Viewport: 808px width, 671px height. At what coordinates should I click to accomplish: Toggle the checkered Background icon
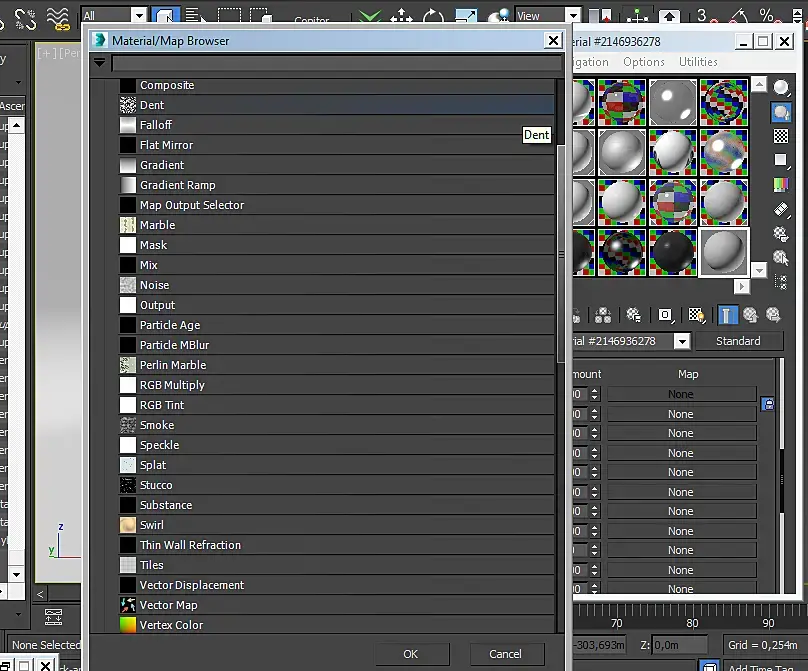781,136
